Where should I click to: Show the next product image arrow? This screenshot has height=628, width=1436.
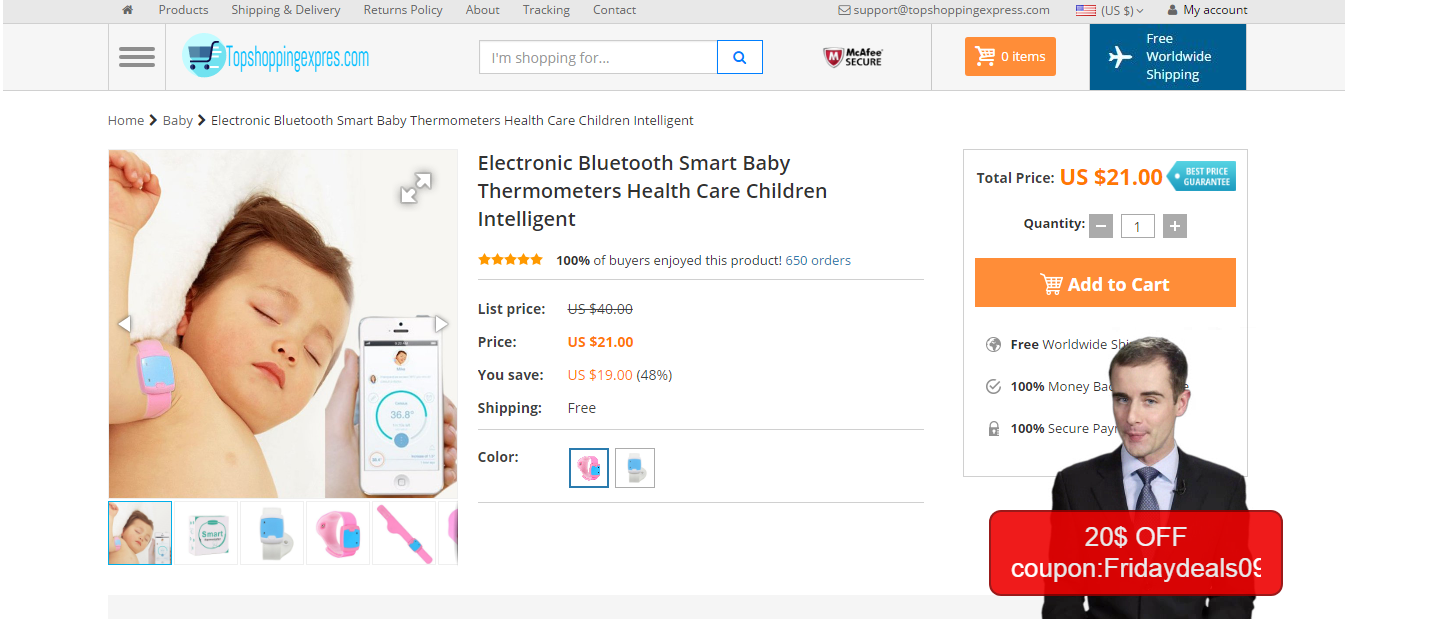[x=441, y=324]
